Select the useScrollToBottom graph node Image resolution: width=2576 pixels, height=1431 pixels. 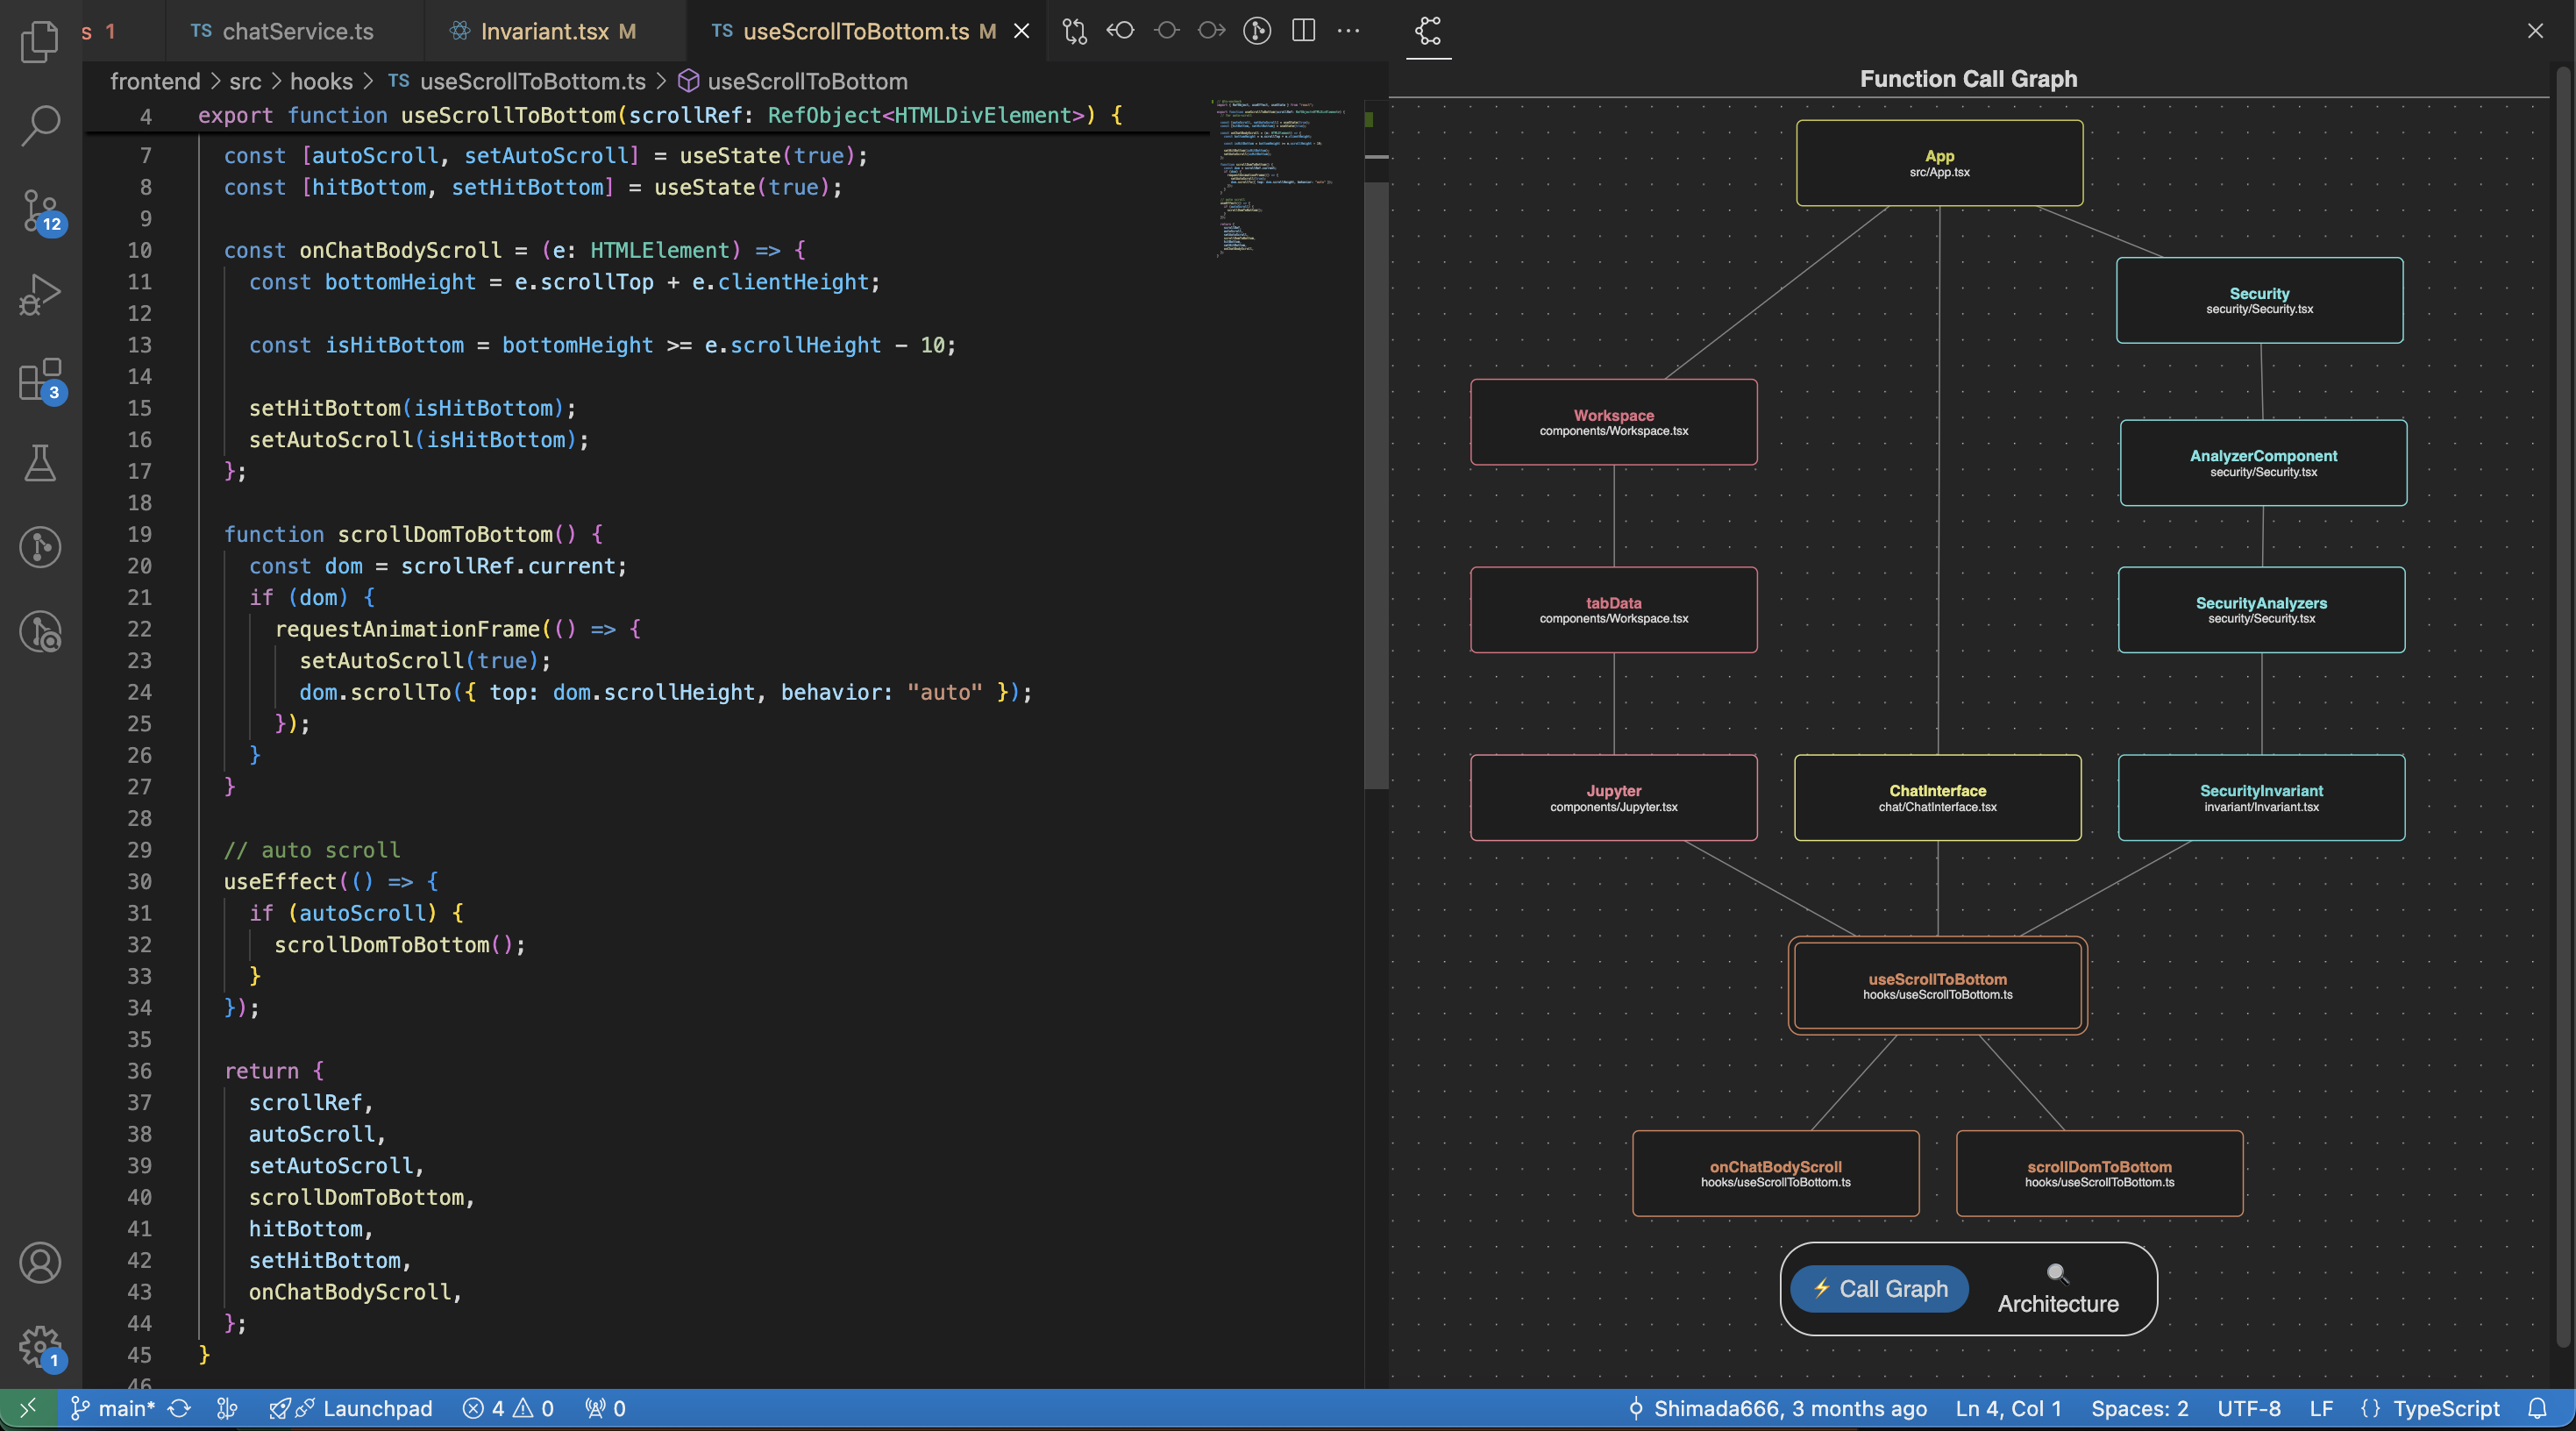1937,985
